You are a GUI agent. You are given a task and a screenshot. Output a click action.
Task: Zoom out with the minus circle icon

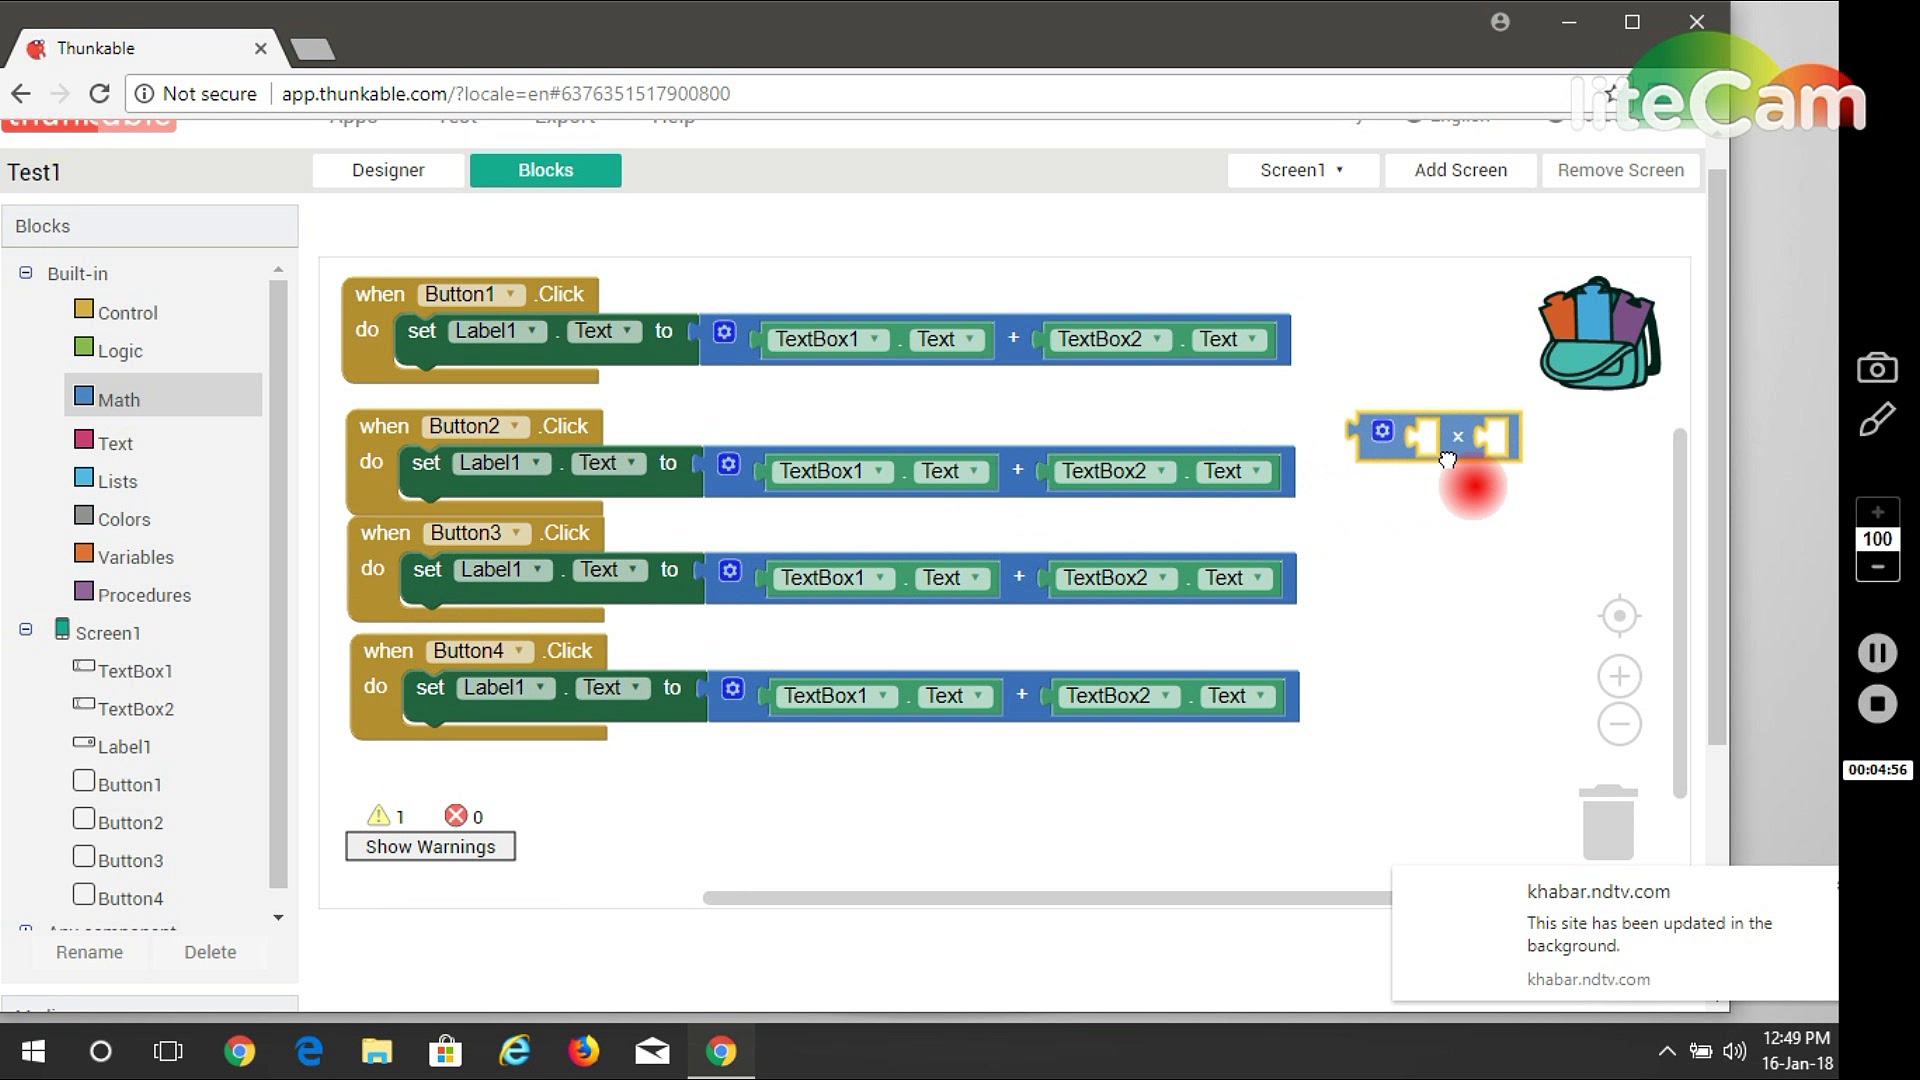pos(1619,724)
